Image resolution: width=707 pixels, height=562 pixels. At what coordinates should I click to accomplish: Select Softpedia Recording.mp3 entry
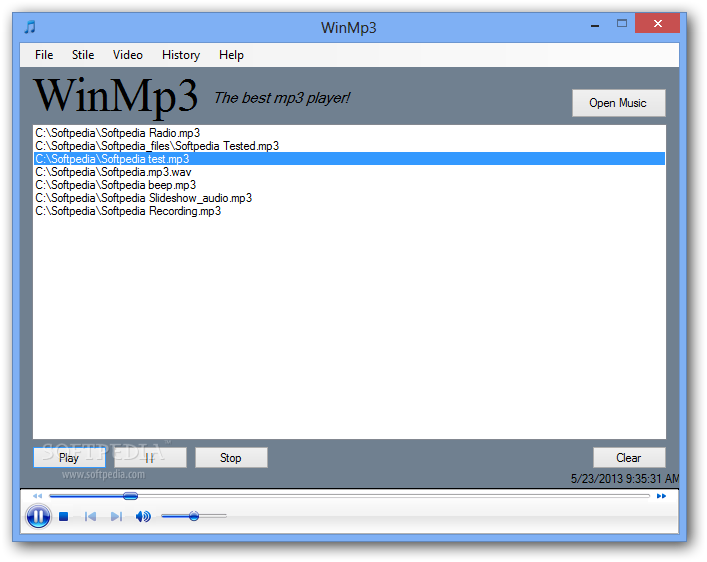(349, 211)
